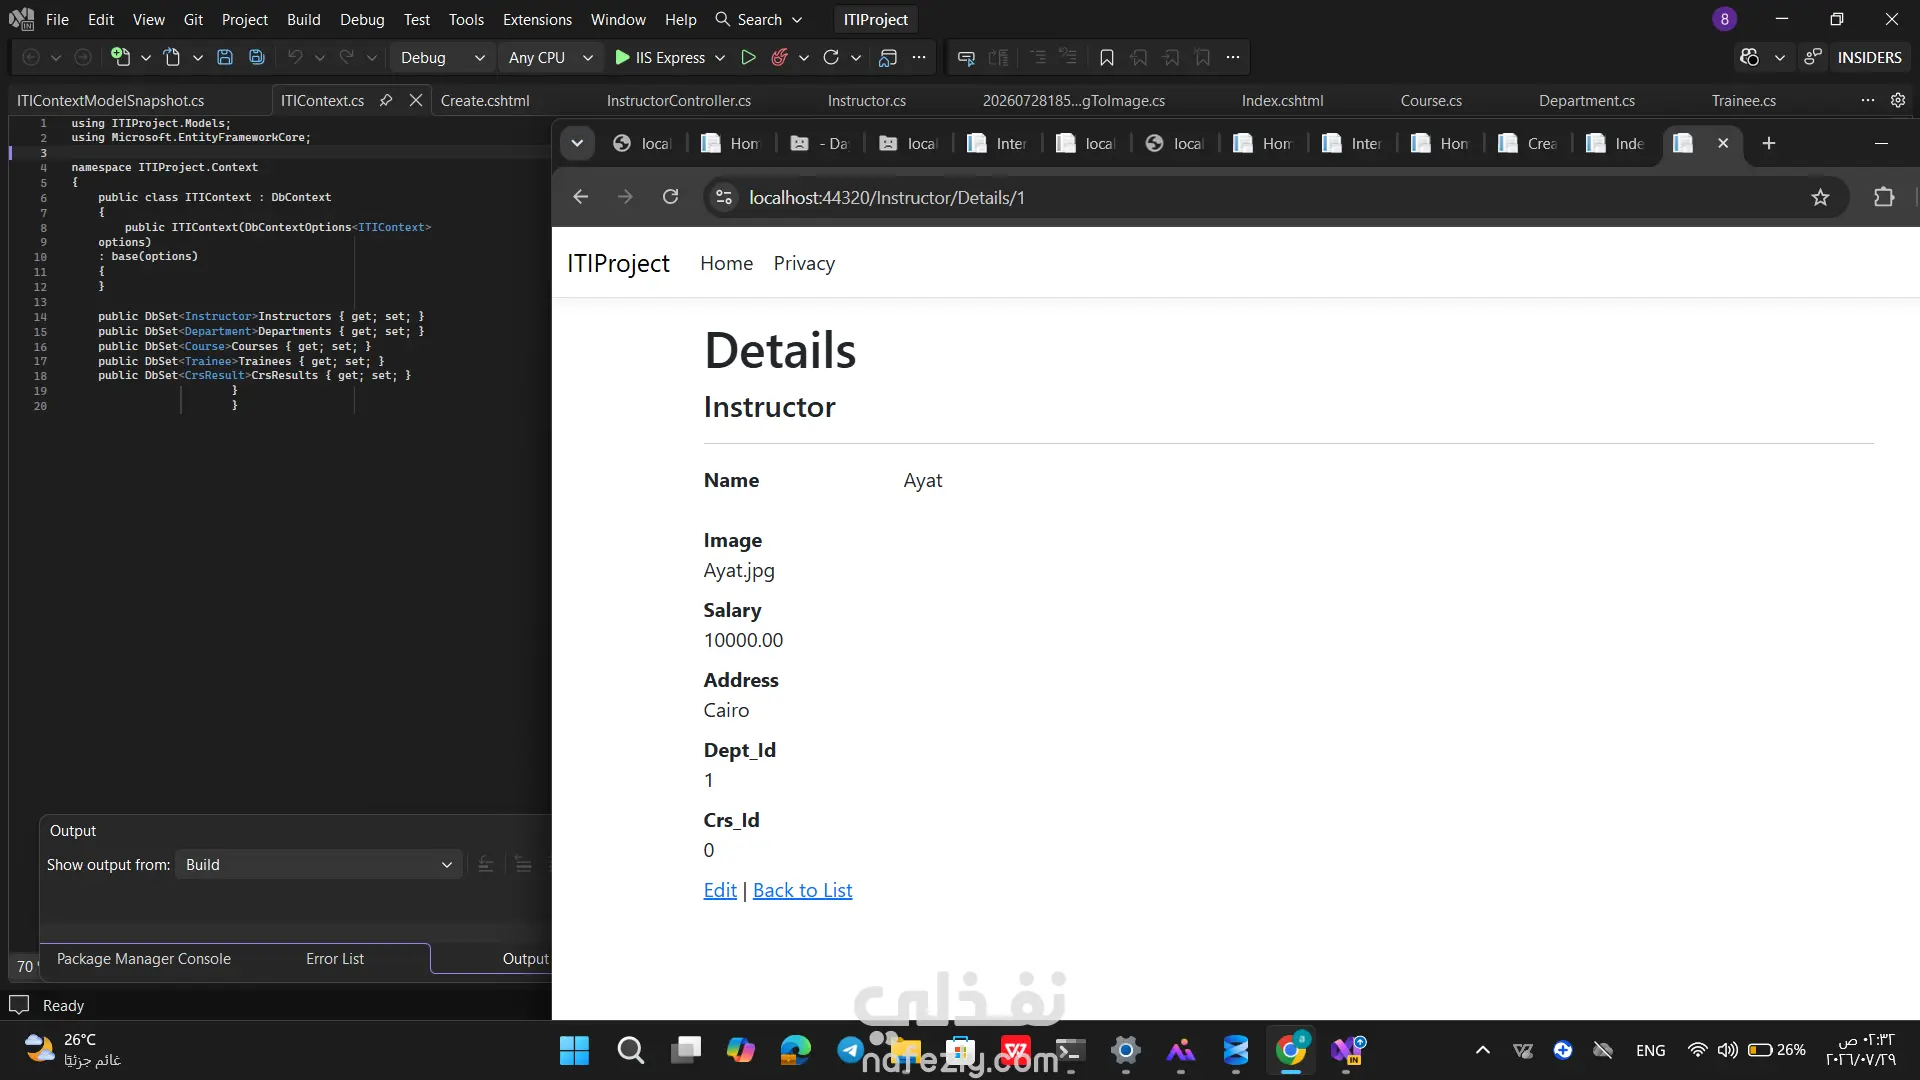Click the user account badge showing 8

(1724, 19)
